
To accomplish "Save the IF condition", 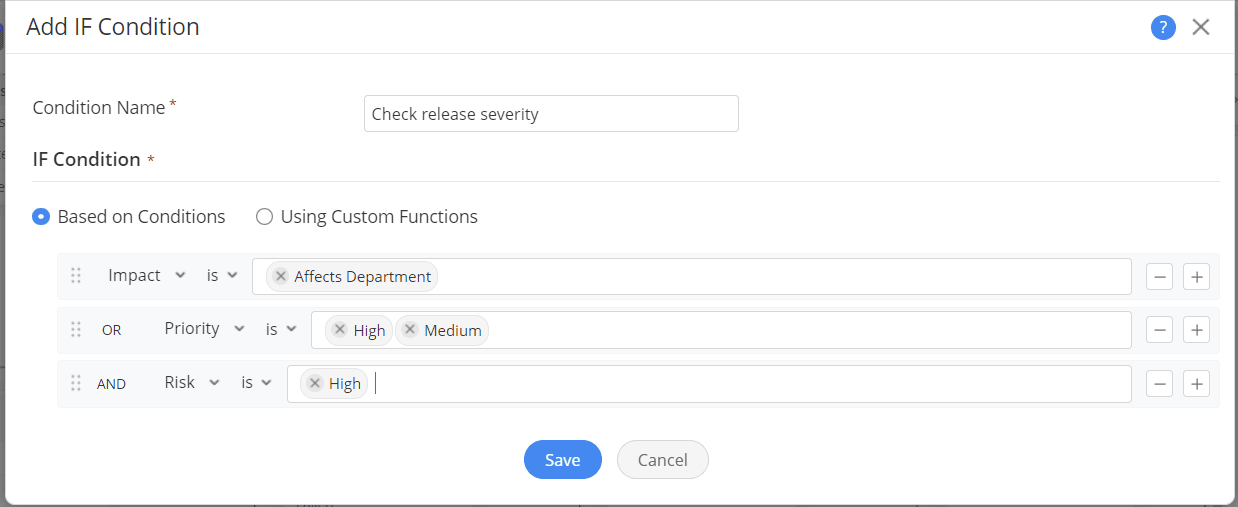I will coord(562,460).
